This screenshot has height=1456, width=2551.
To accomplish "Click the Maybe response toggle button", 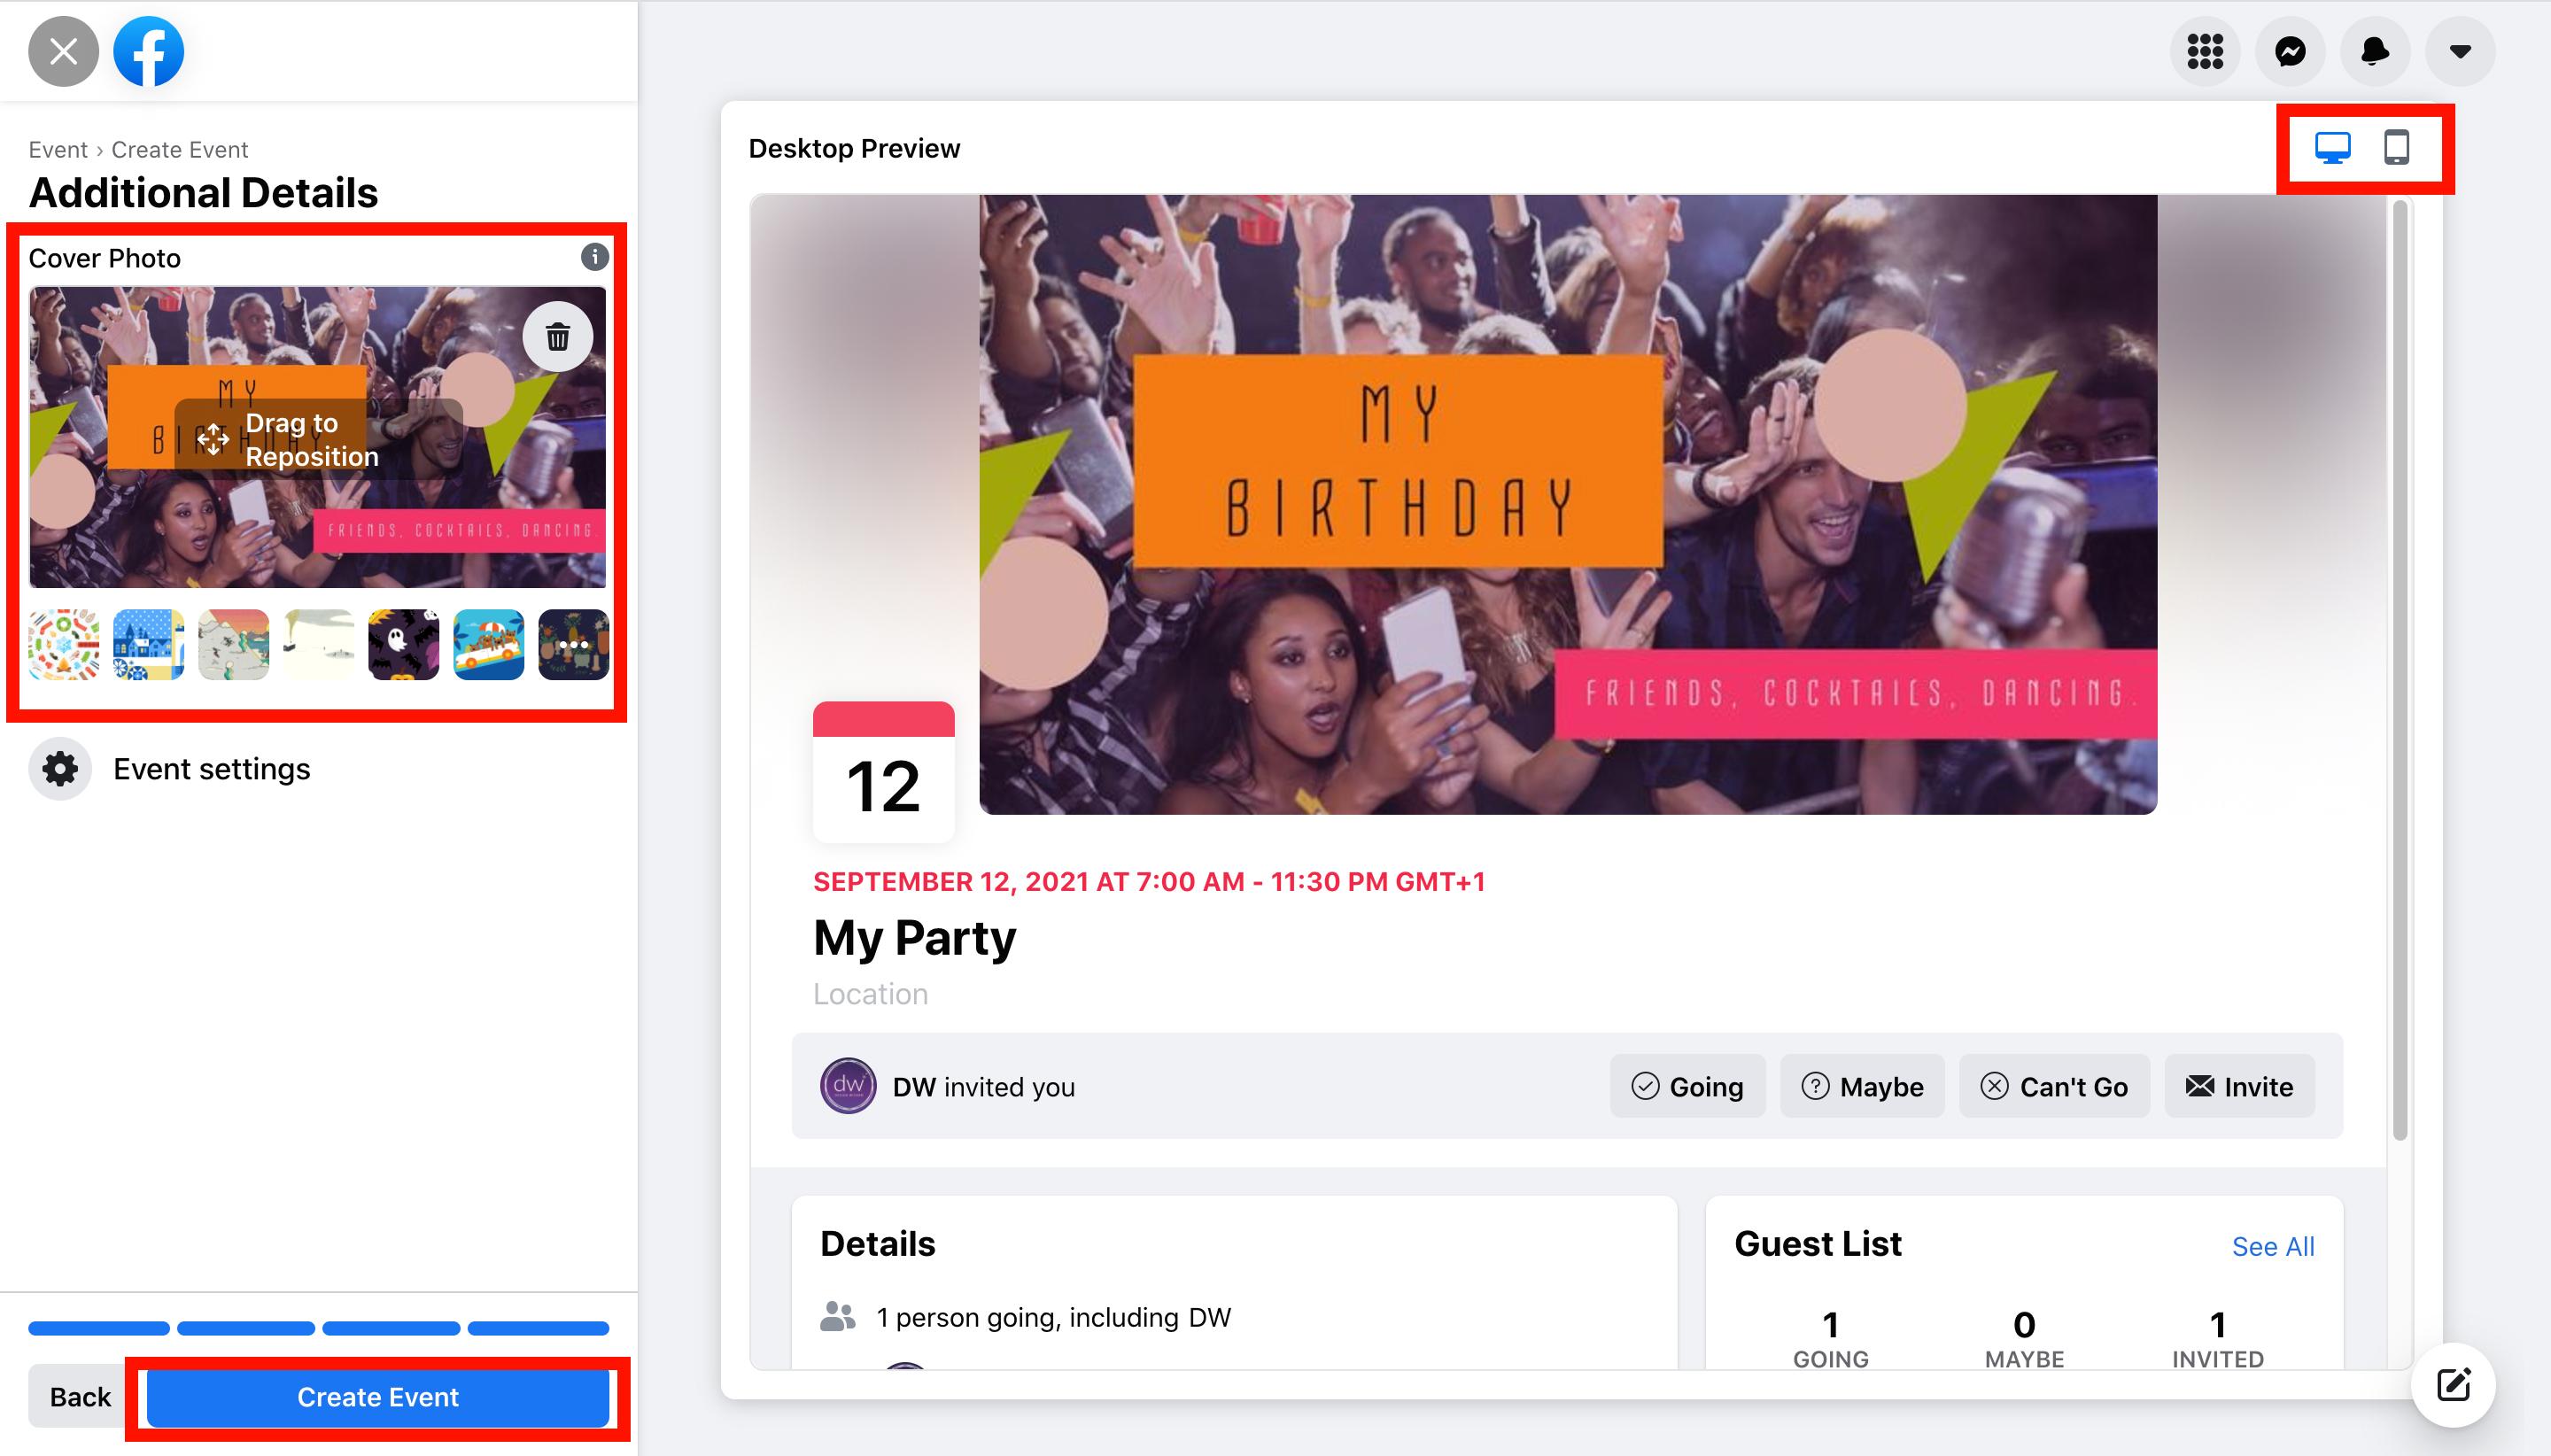I will click(1863, 1087).
